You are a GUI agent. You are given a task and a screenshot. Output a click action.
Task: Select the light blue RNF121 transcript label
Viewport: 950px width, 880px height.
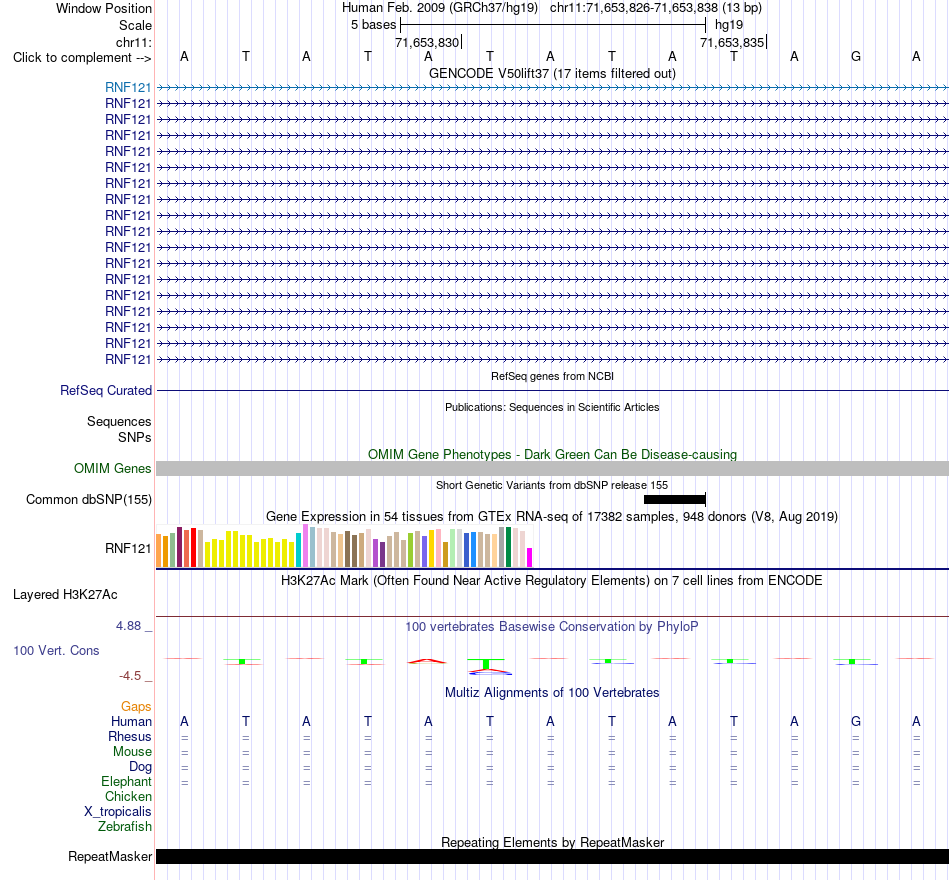pyautogui.click(x=128, y=87)
